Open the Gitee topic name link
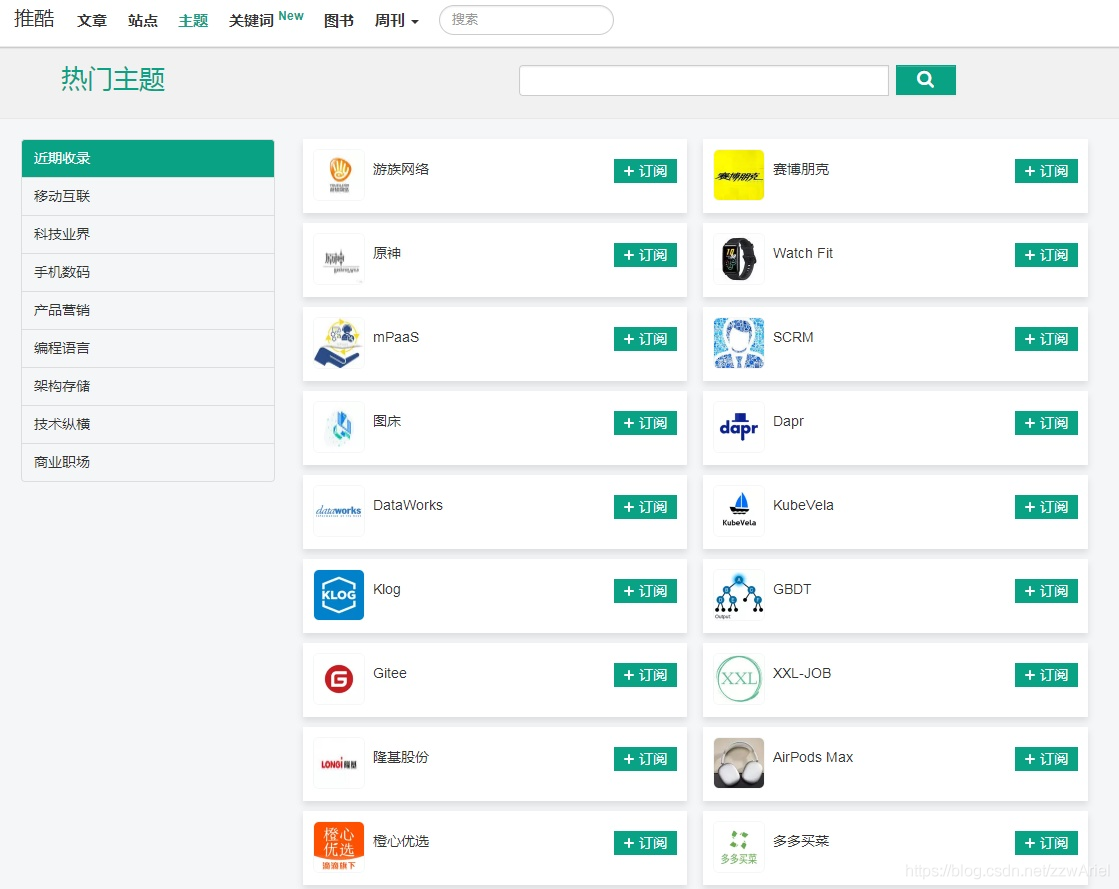Screen dimensions: 1119x889 coord(390,674)
